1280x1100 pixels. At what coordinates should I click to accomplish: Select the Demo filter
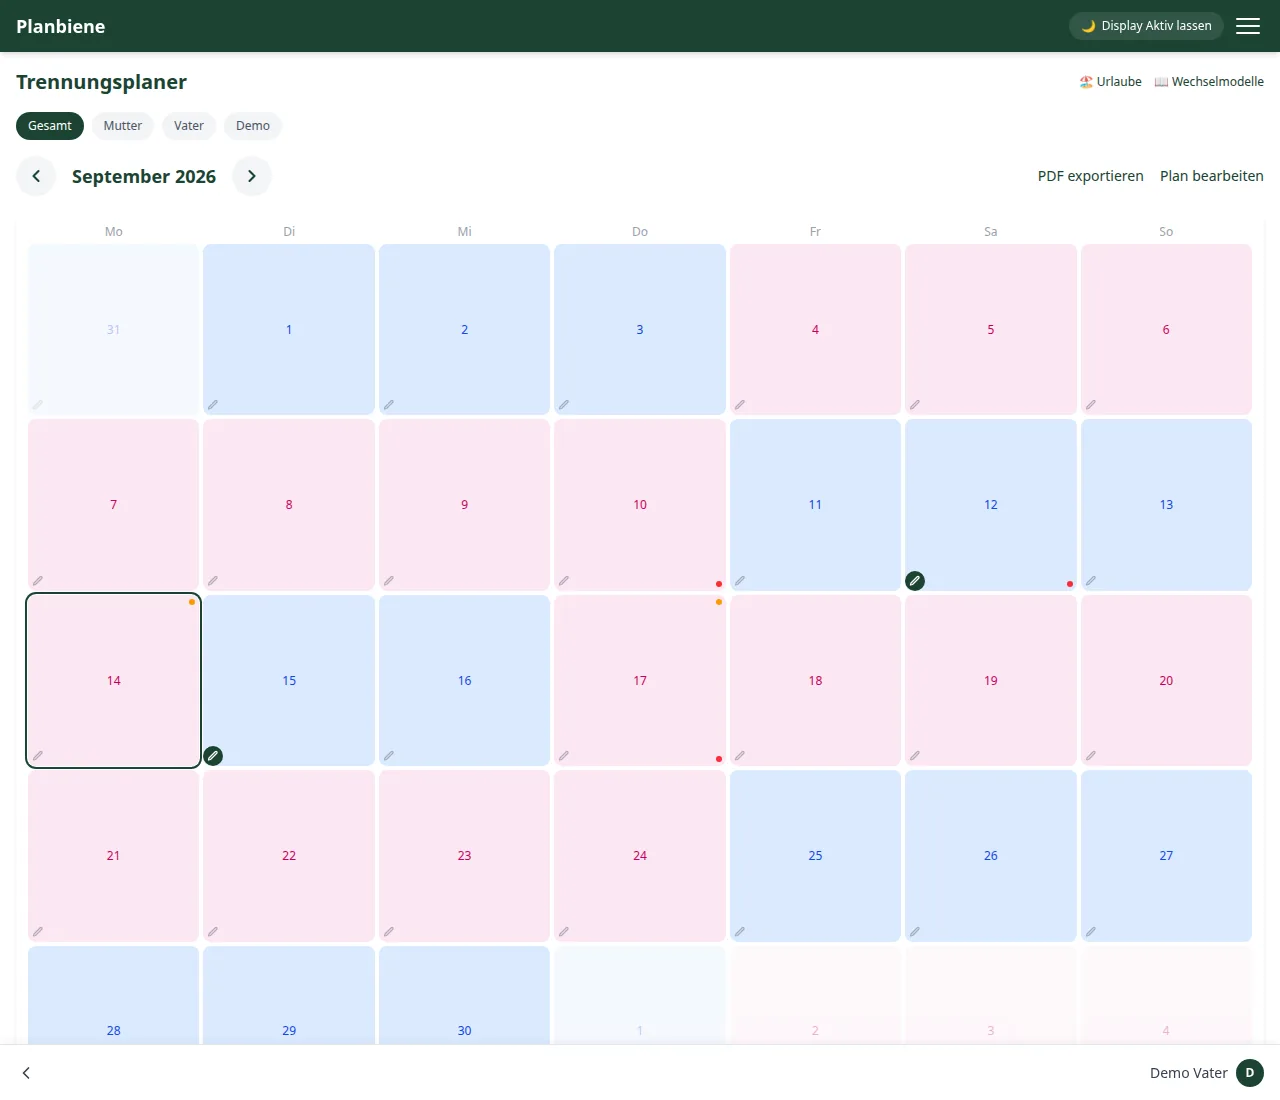(253, 126)
